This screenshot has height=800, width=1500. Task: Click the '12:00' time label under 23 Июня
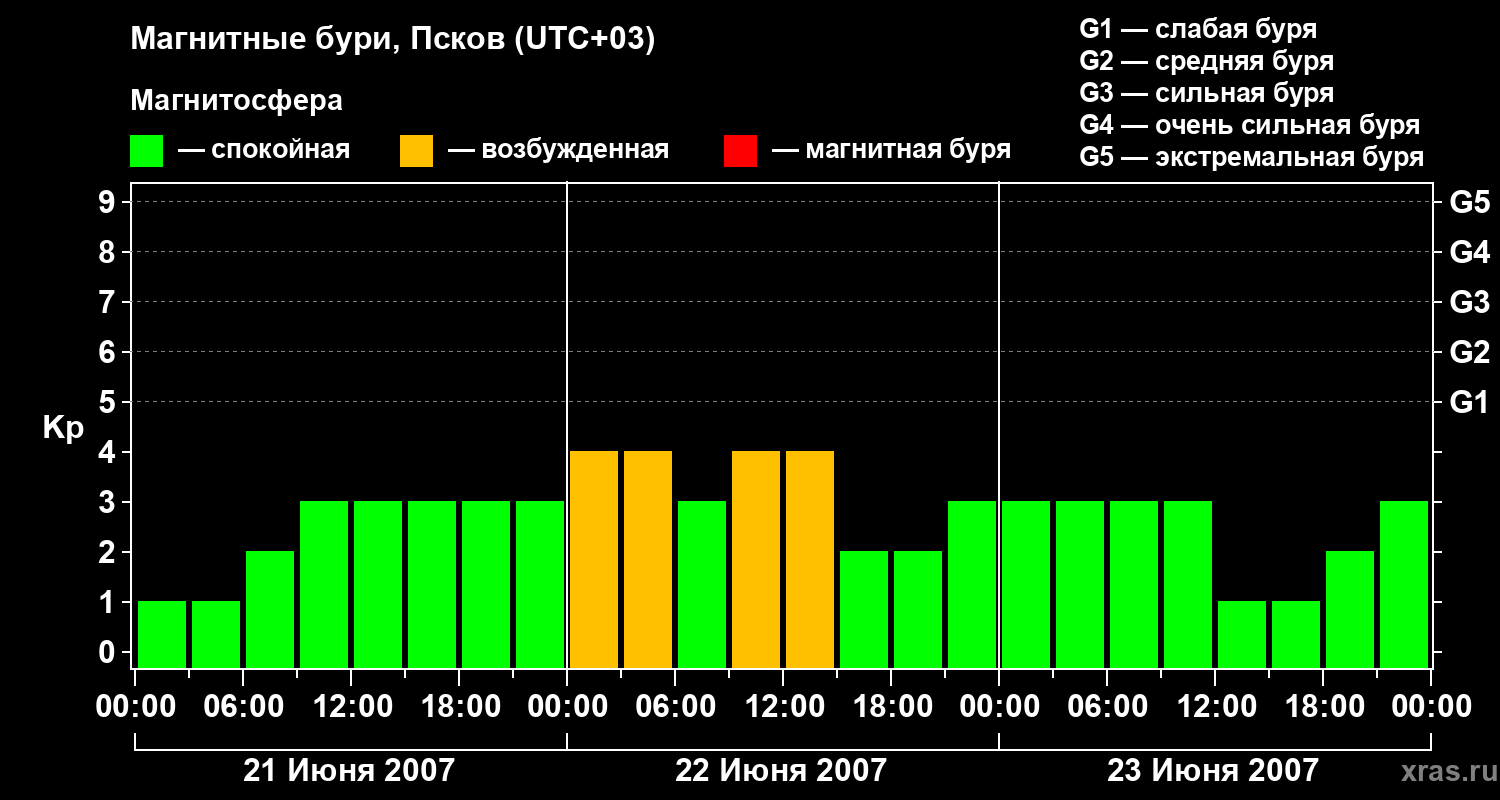pyautogui.click(x=1215, y=706)
